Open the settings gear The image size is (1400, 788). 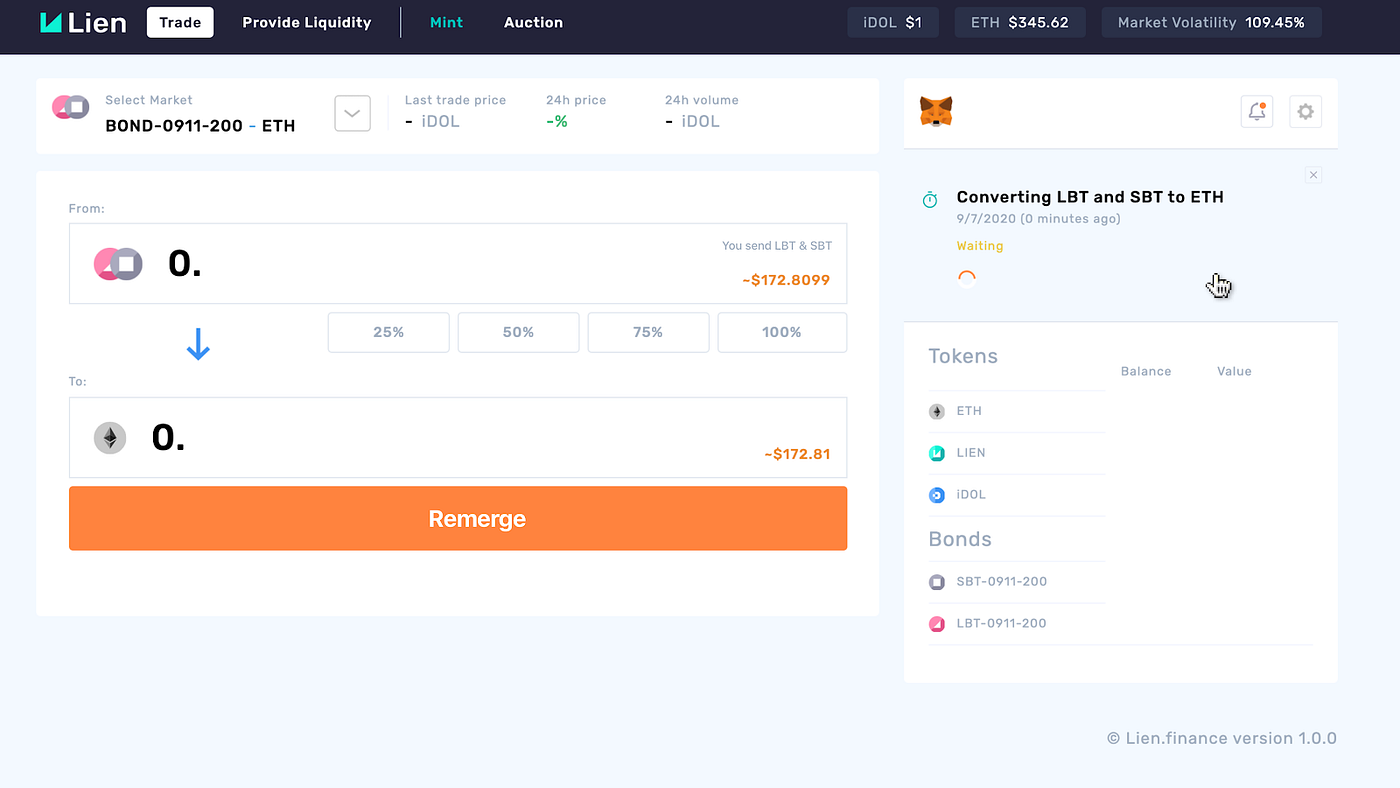click(x=1305, y=111)
